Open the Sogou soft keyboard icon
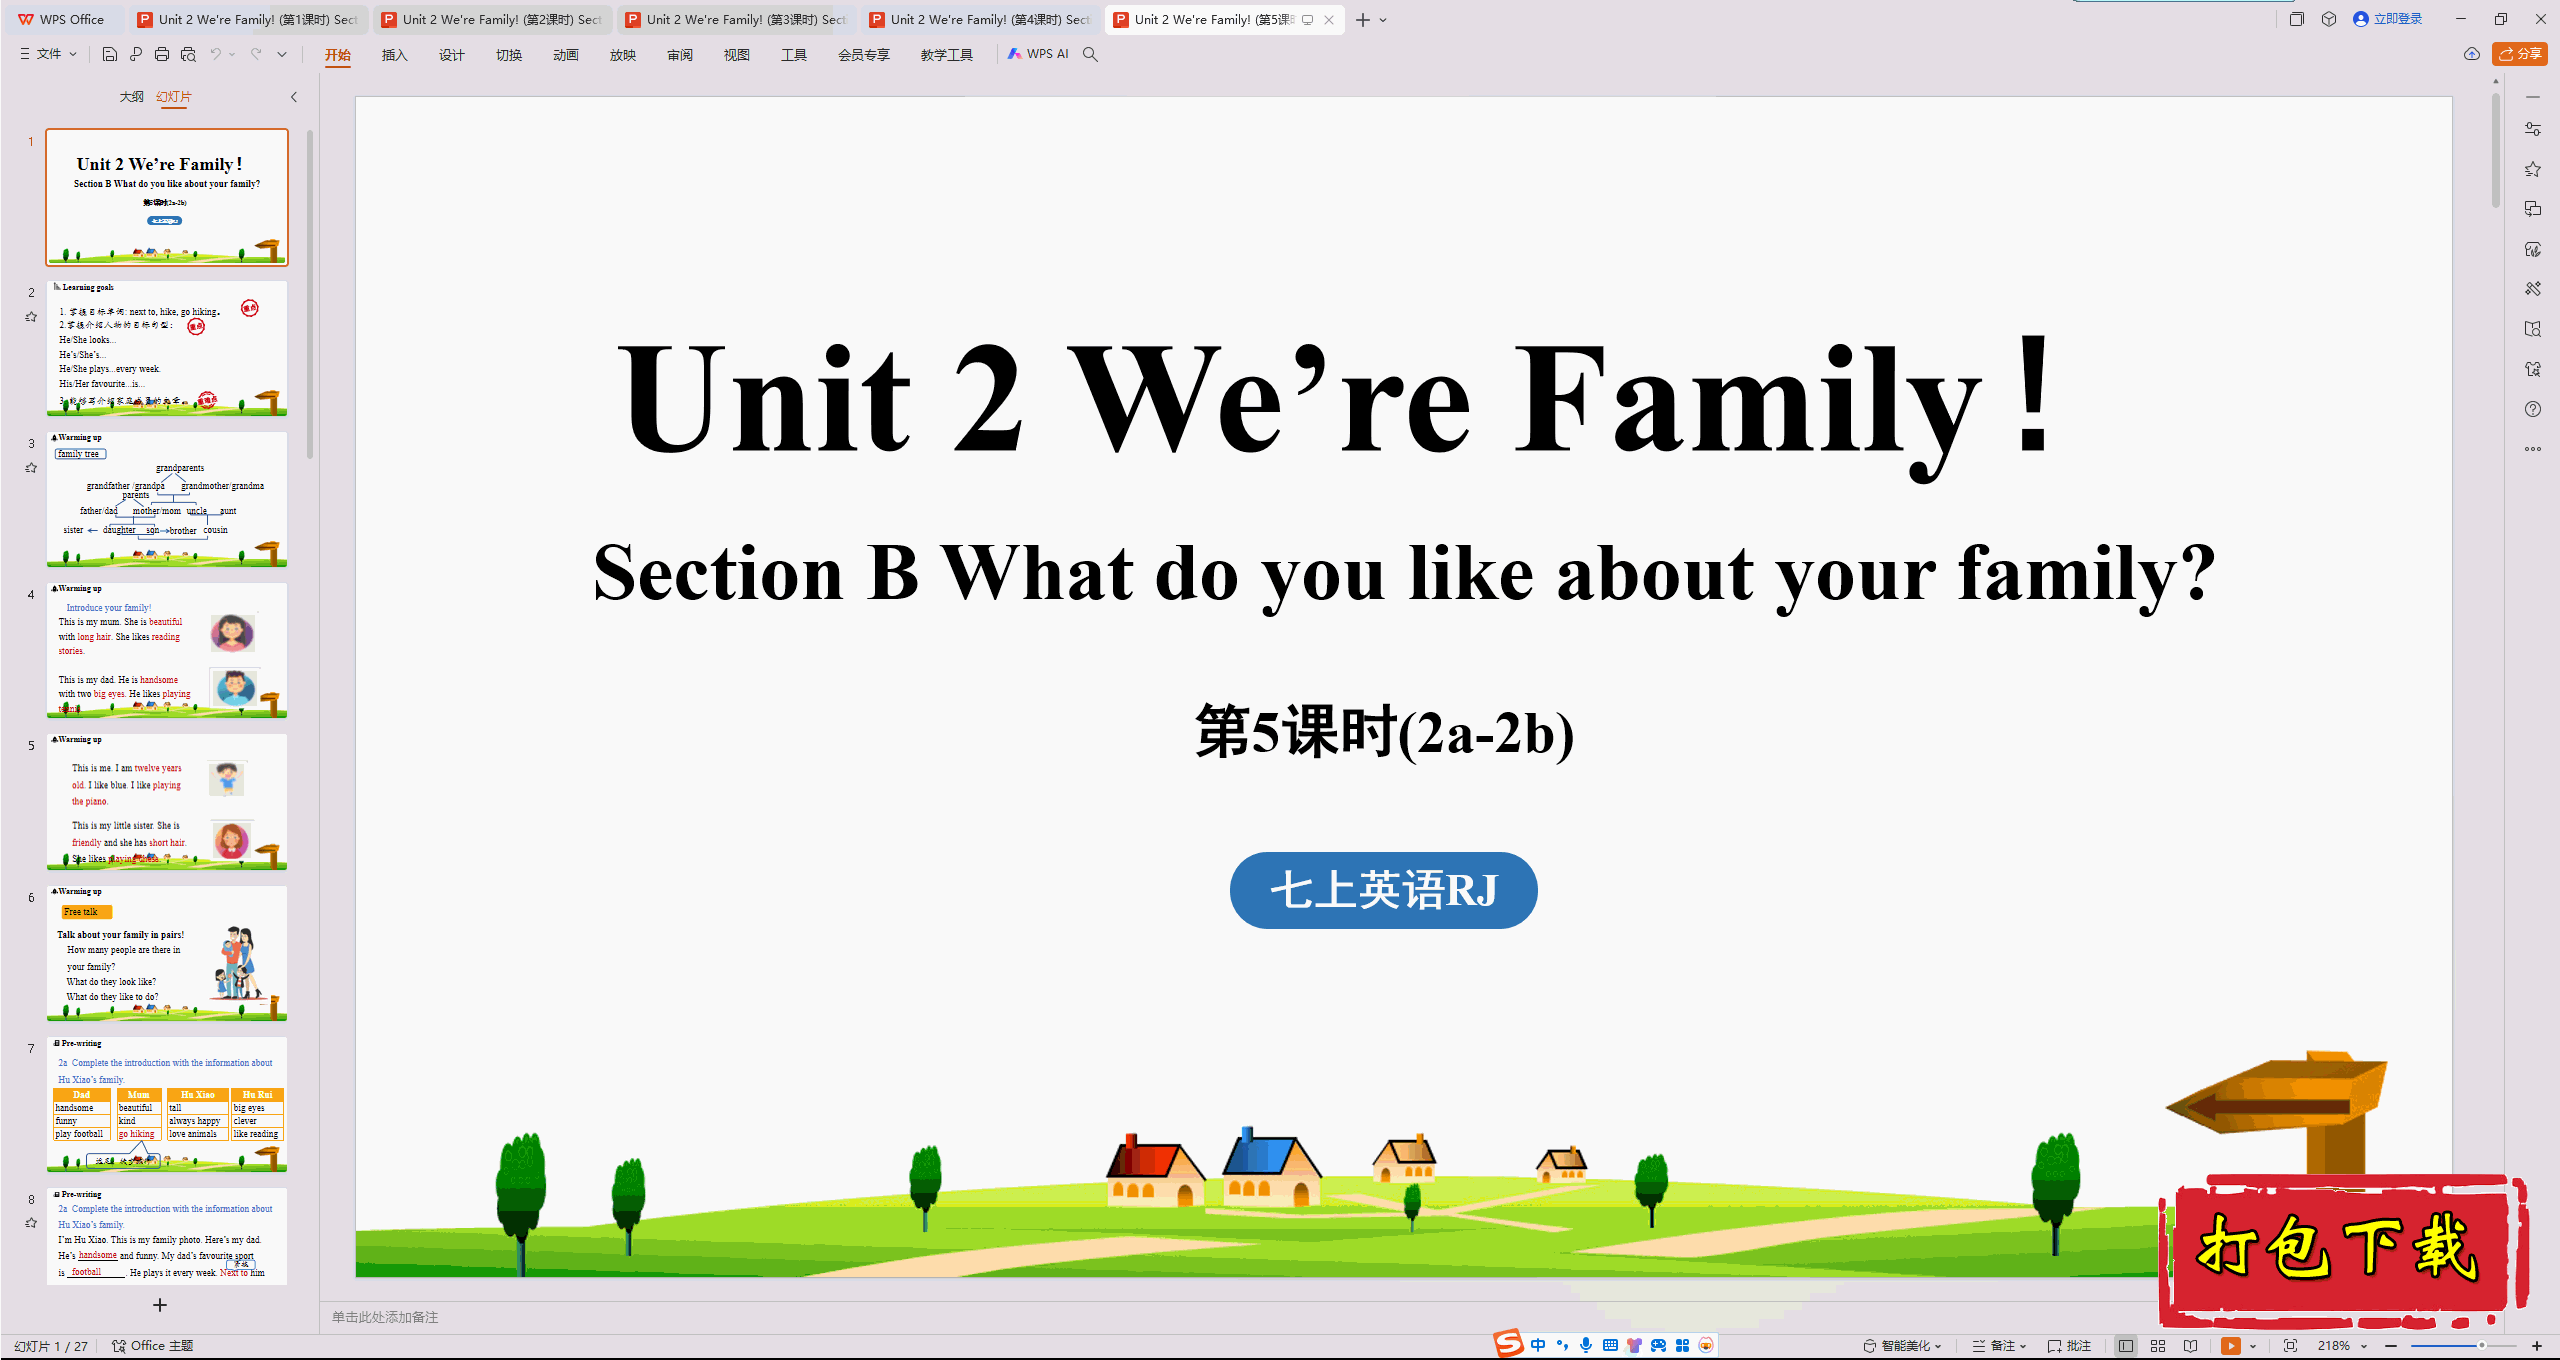Screen dimensions: 2560x1360 [x=1610, y=1345]
